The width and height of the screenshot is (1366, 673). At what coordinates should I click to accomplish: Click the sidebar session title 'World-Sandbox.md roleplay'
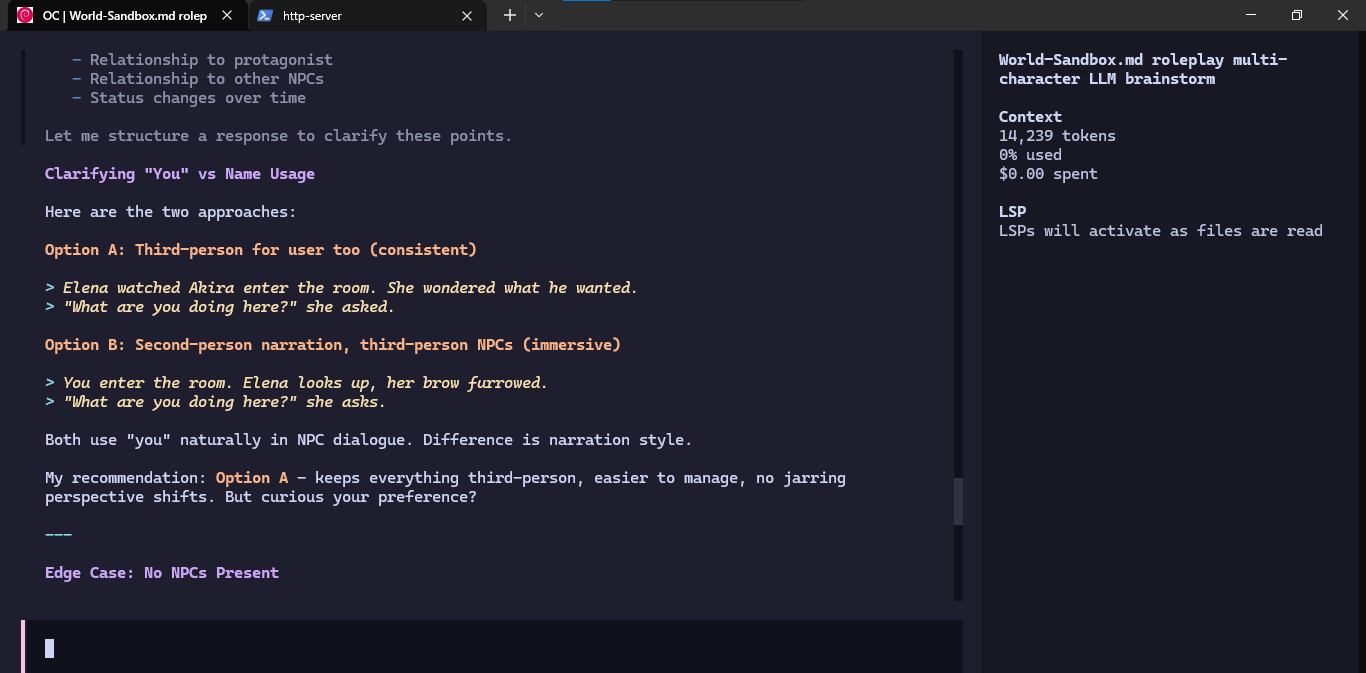[1143, 69]
